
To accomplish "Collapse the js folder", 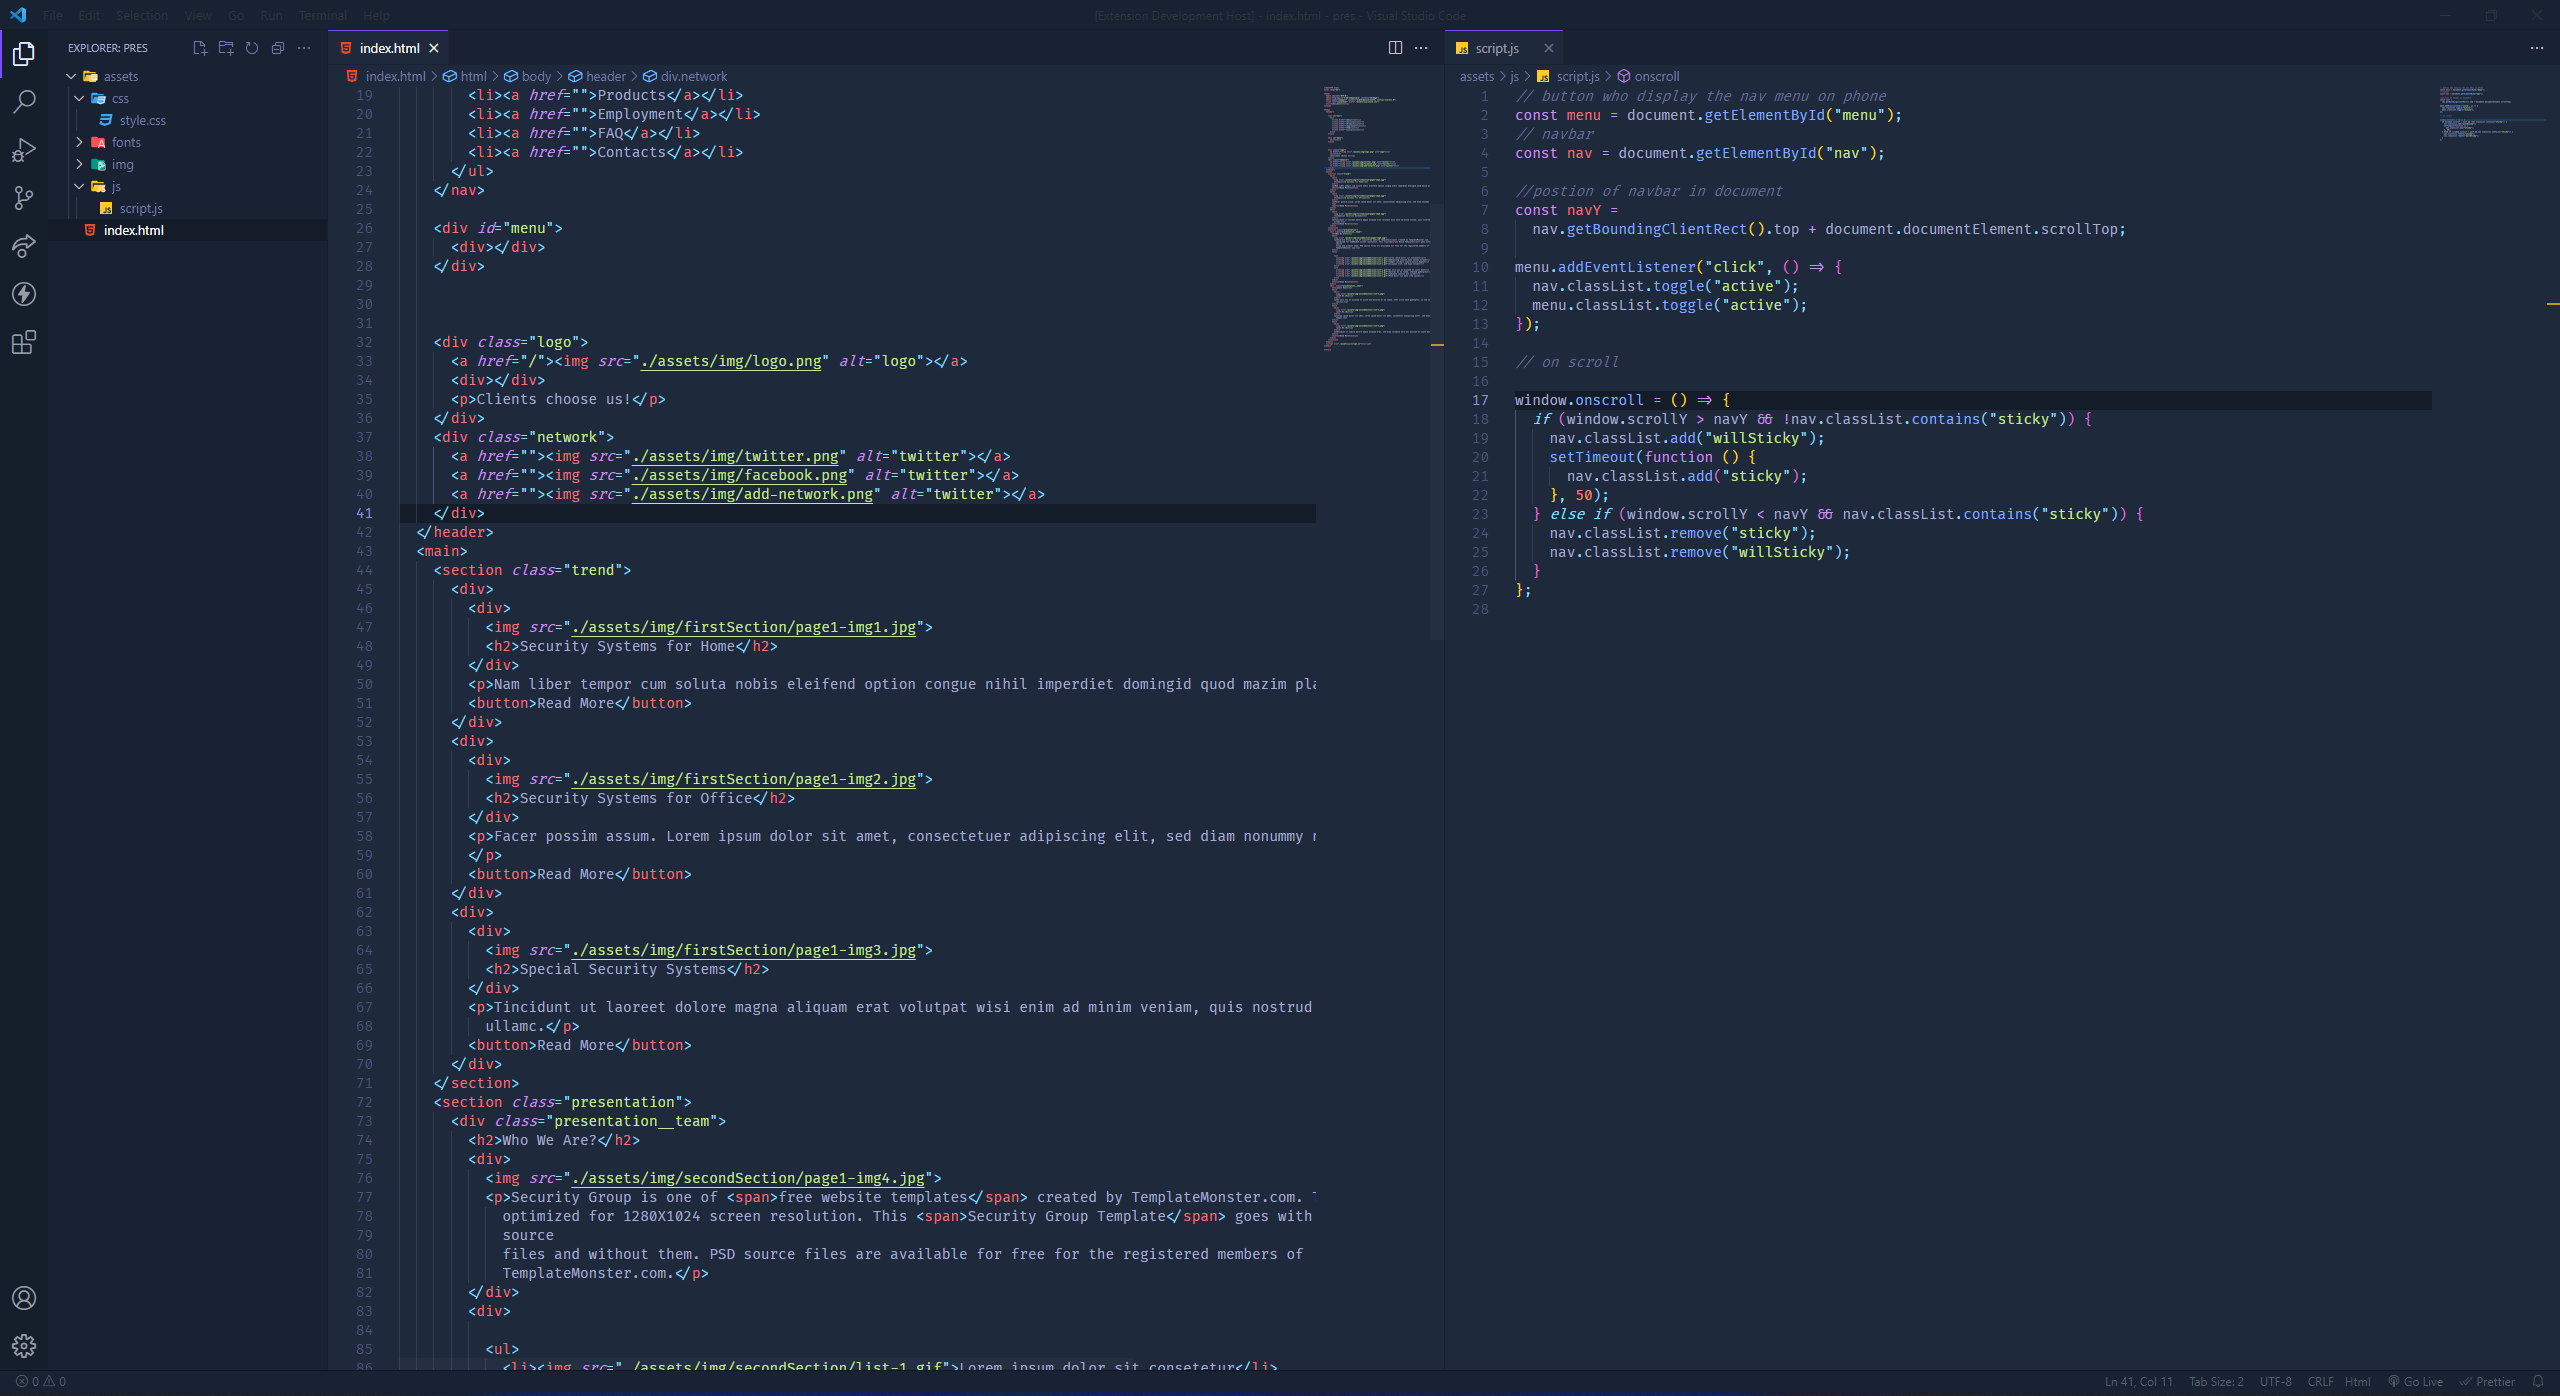I will 116,186.
